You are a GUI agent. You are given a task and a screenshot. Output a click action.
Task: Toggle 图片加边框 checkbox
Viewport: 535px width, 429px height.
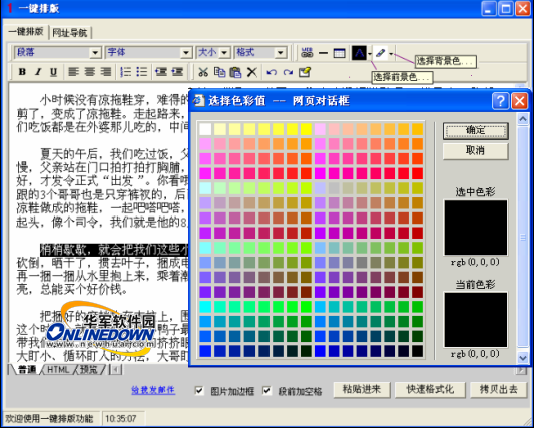[199, 390]
